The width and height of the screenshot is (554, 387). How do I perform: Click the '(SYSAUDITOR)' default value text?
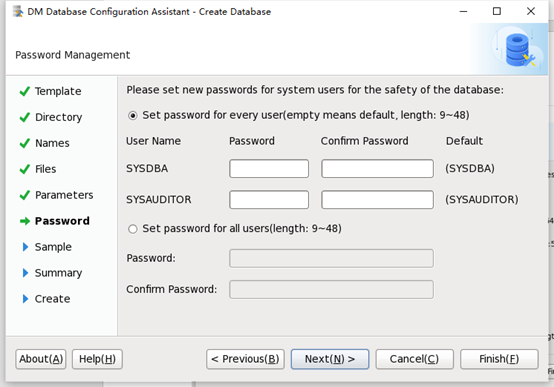[482, 200]
